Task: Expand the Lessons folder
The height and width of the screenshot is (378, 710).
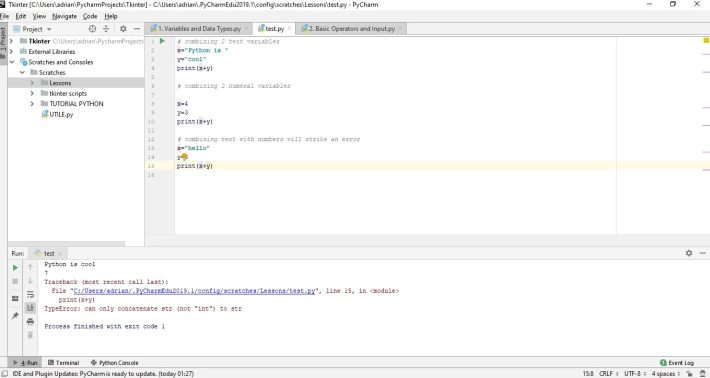Action: tap(32, 83)
